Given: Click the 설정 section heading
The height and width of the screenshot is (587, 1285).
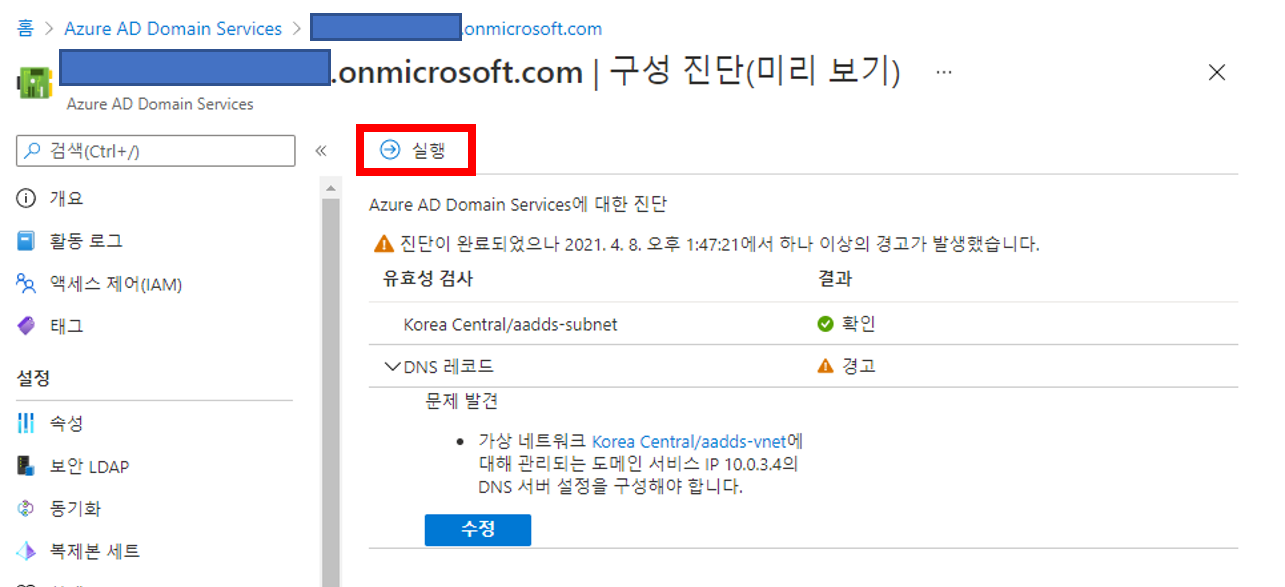Looking at the screenshot, I should point(33,379).
